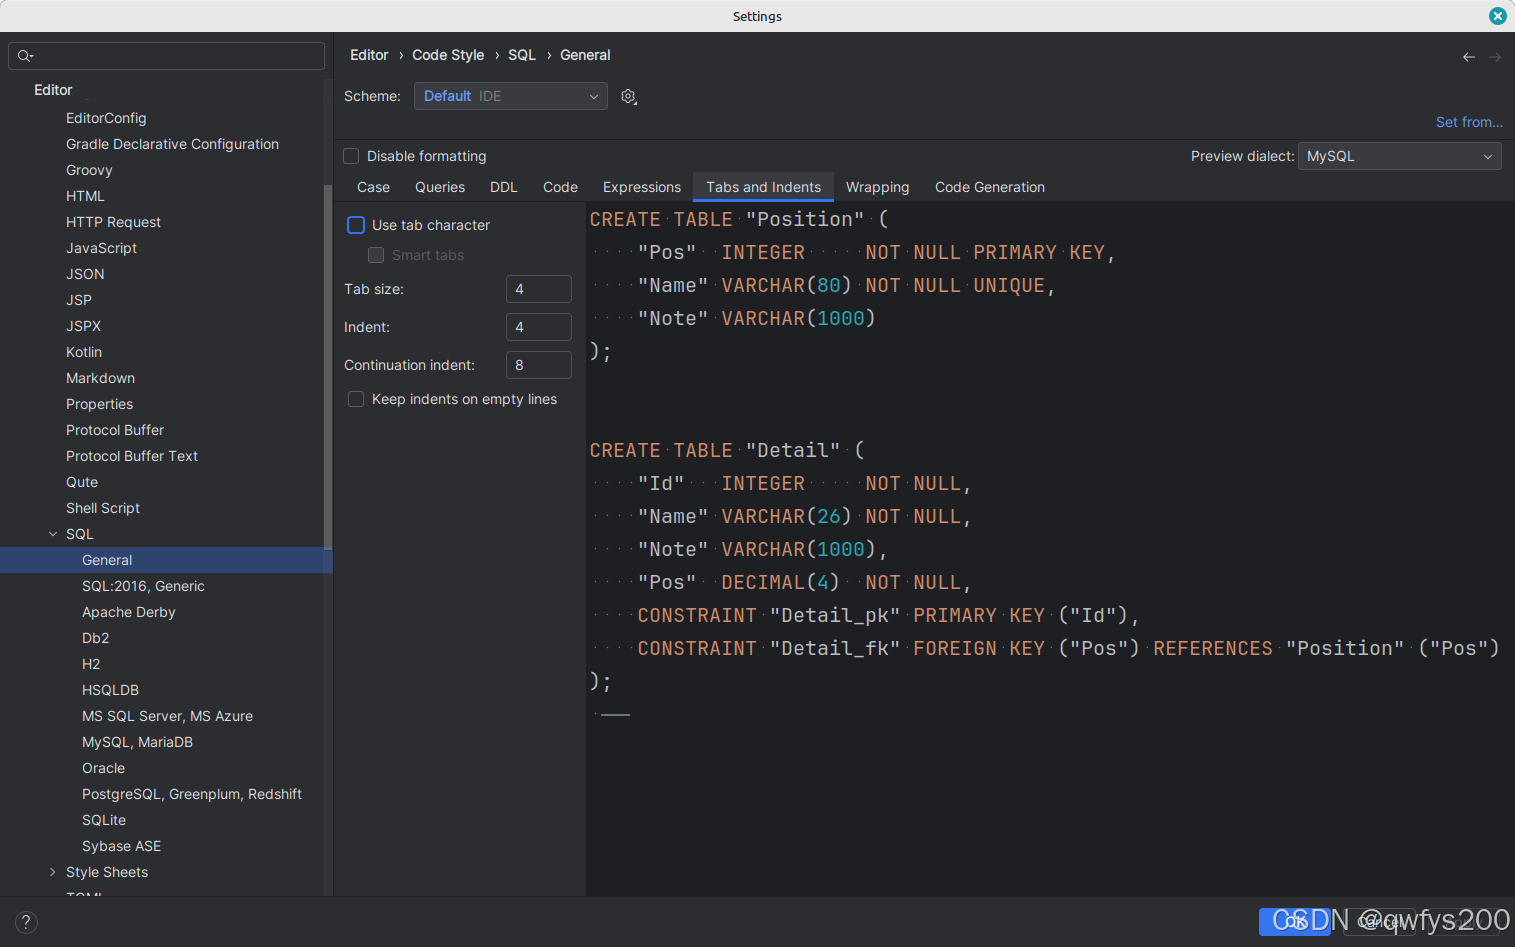Select MySQL, MariaDB dialect
The height and width of the screenshot is (947, 1515).
click(x=137, y=742)
